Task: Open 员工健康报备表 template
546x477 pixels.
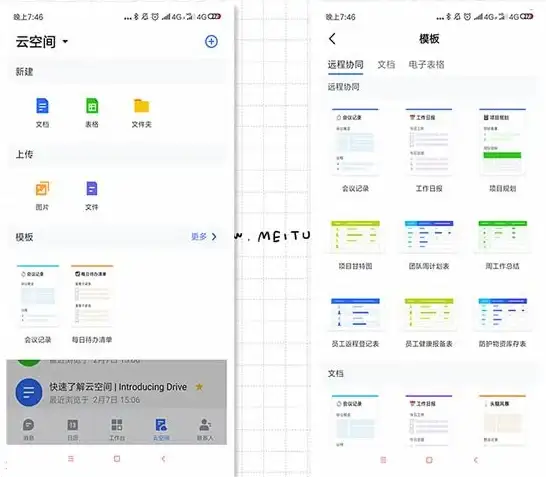Action: coord(429,323)
